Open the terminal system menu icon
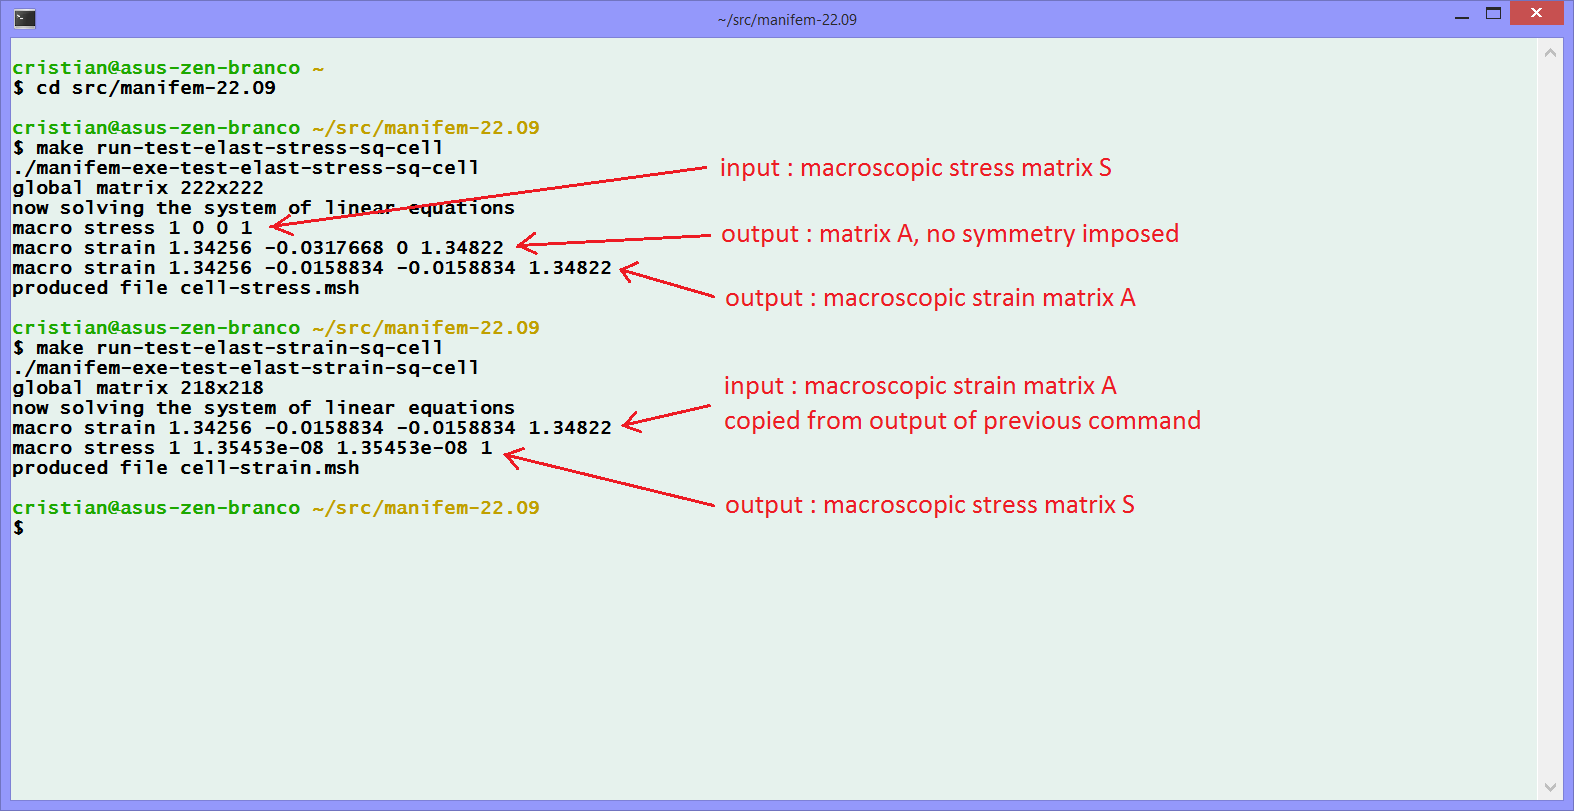The height and width of the screenshot is (811, 1574). pos(25,18)
